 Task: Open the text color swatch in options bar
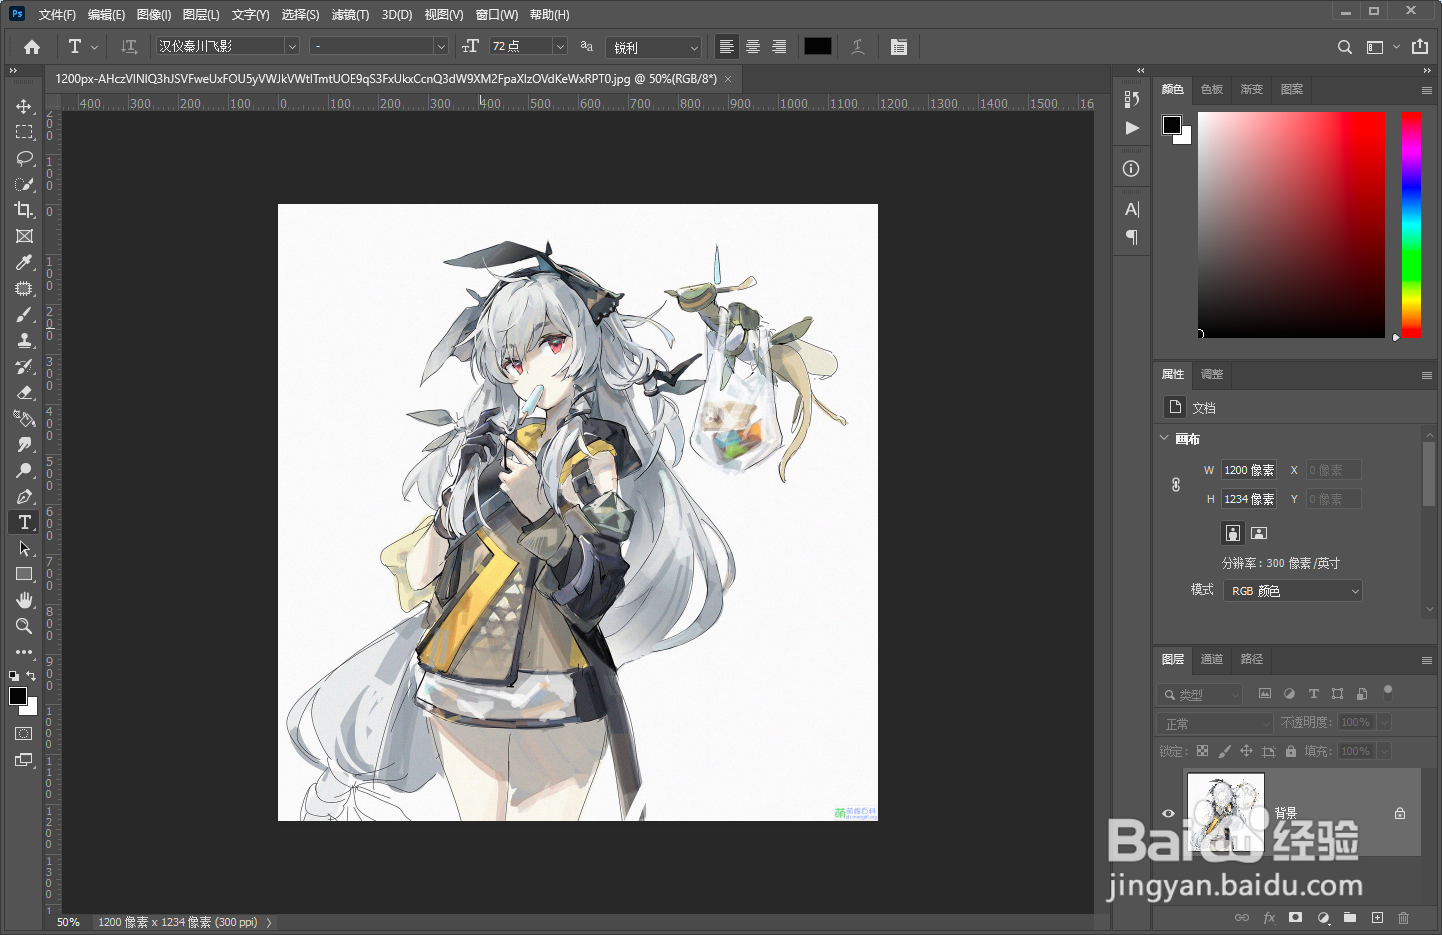pyautogui.click(x=818, y=46)
